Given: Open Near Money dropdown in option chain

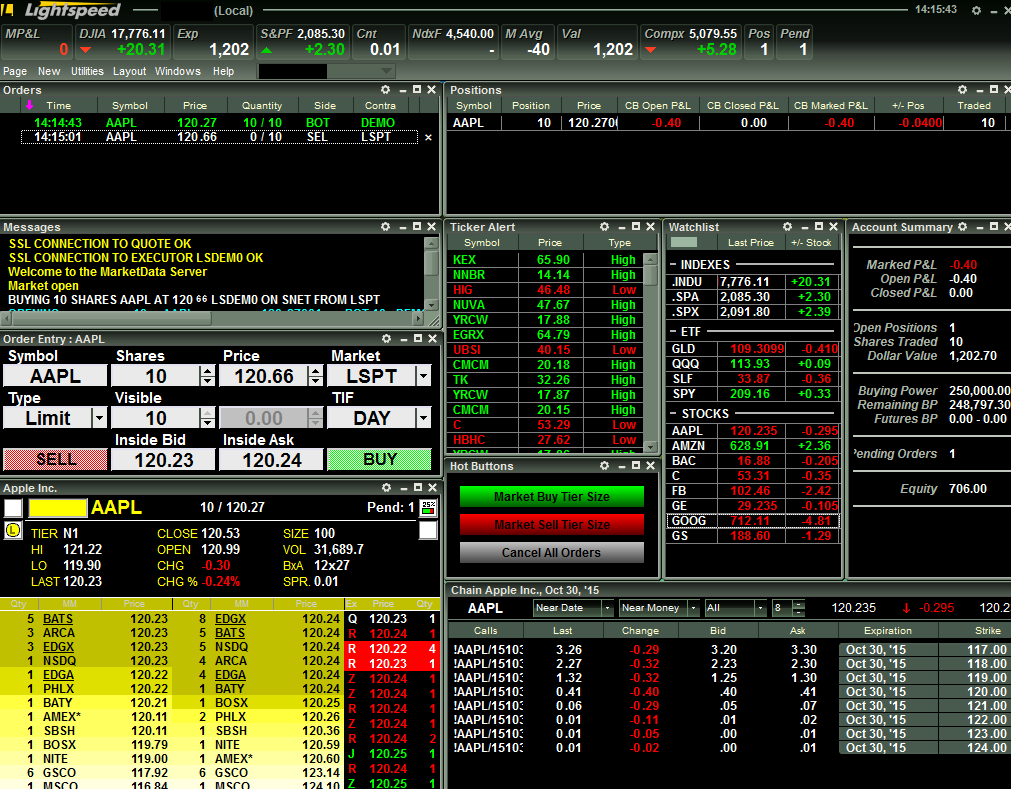Looking at the screenshot, I should pyautogui.click(x=694, y=608).
